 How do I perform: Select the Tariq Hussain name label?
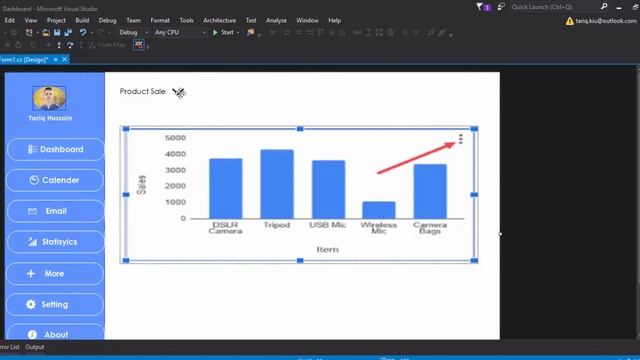pos(50,118)
